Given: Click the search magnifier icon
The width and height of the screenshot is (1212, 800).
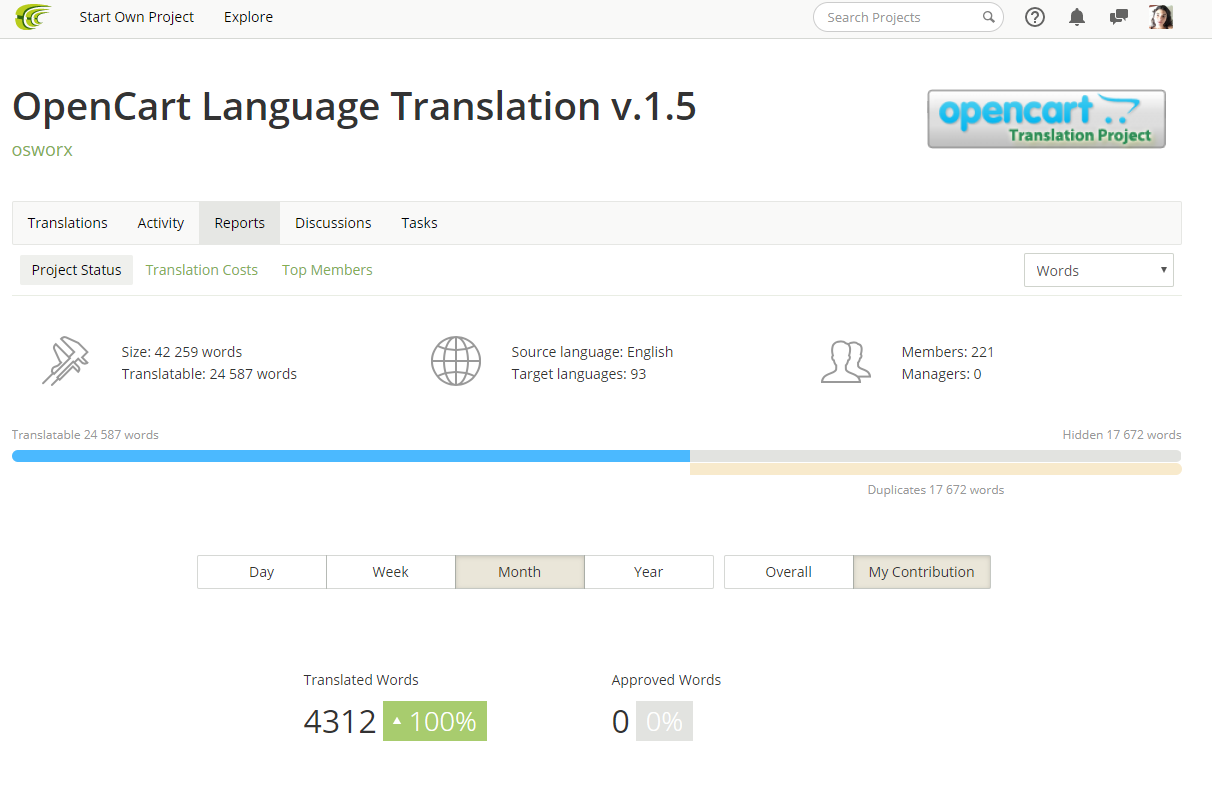Looking at the screenshot, I should (988, 17).
